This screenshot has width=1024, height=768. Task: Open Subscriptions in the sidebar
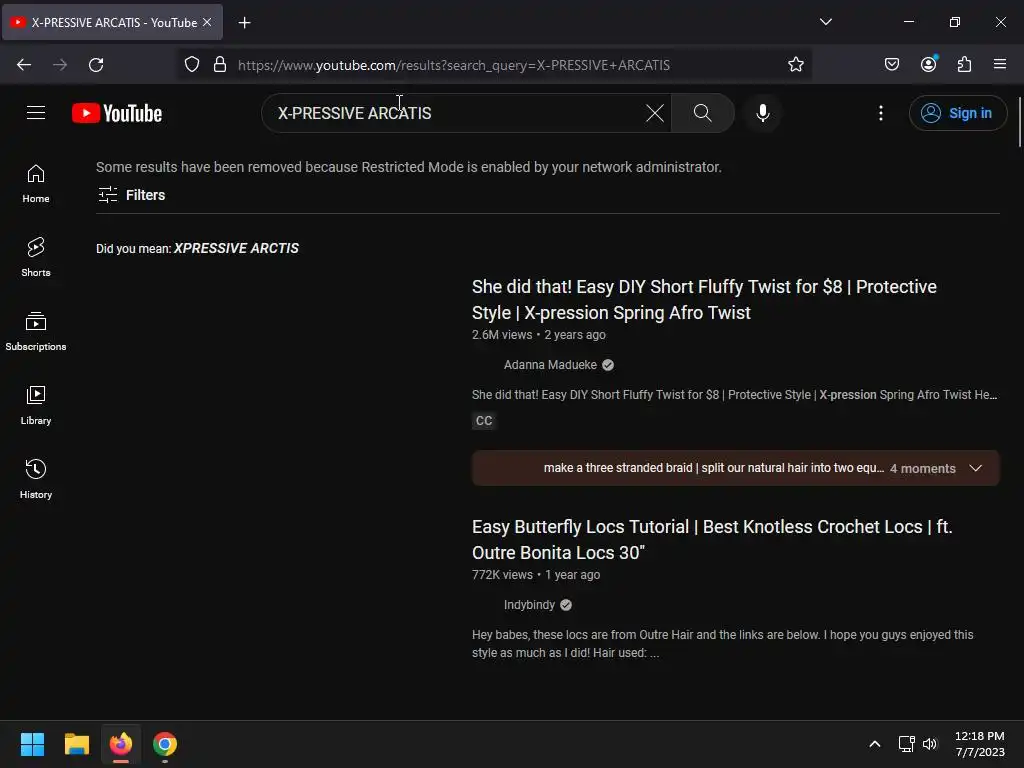click(36, 331)
